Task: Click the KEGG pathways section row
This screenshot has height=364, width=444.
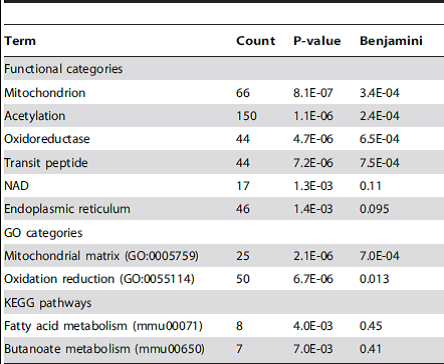Action: click(x=224, y=303)
